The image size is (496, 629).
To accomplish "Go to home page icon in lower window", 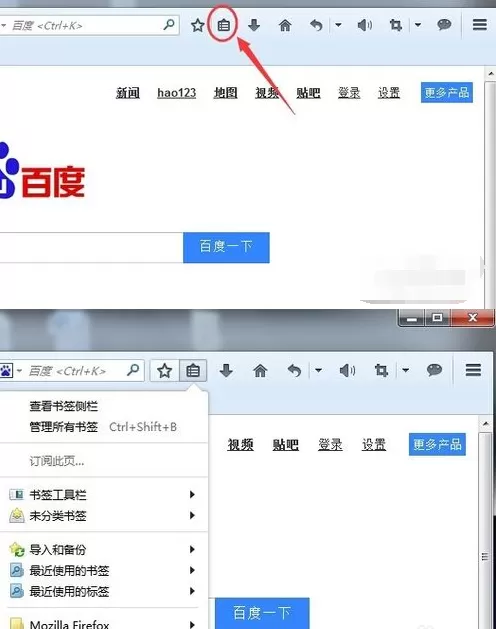I will point(260,371).
